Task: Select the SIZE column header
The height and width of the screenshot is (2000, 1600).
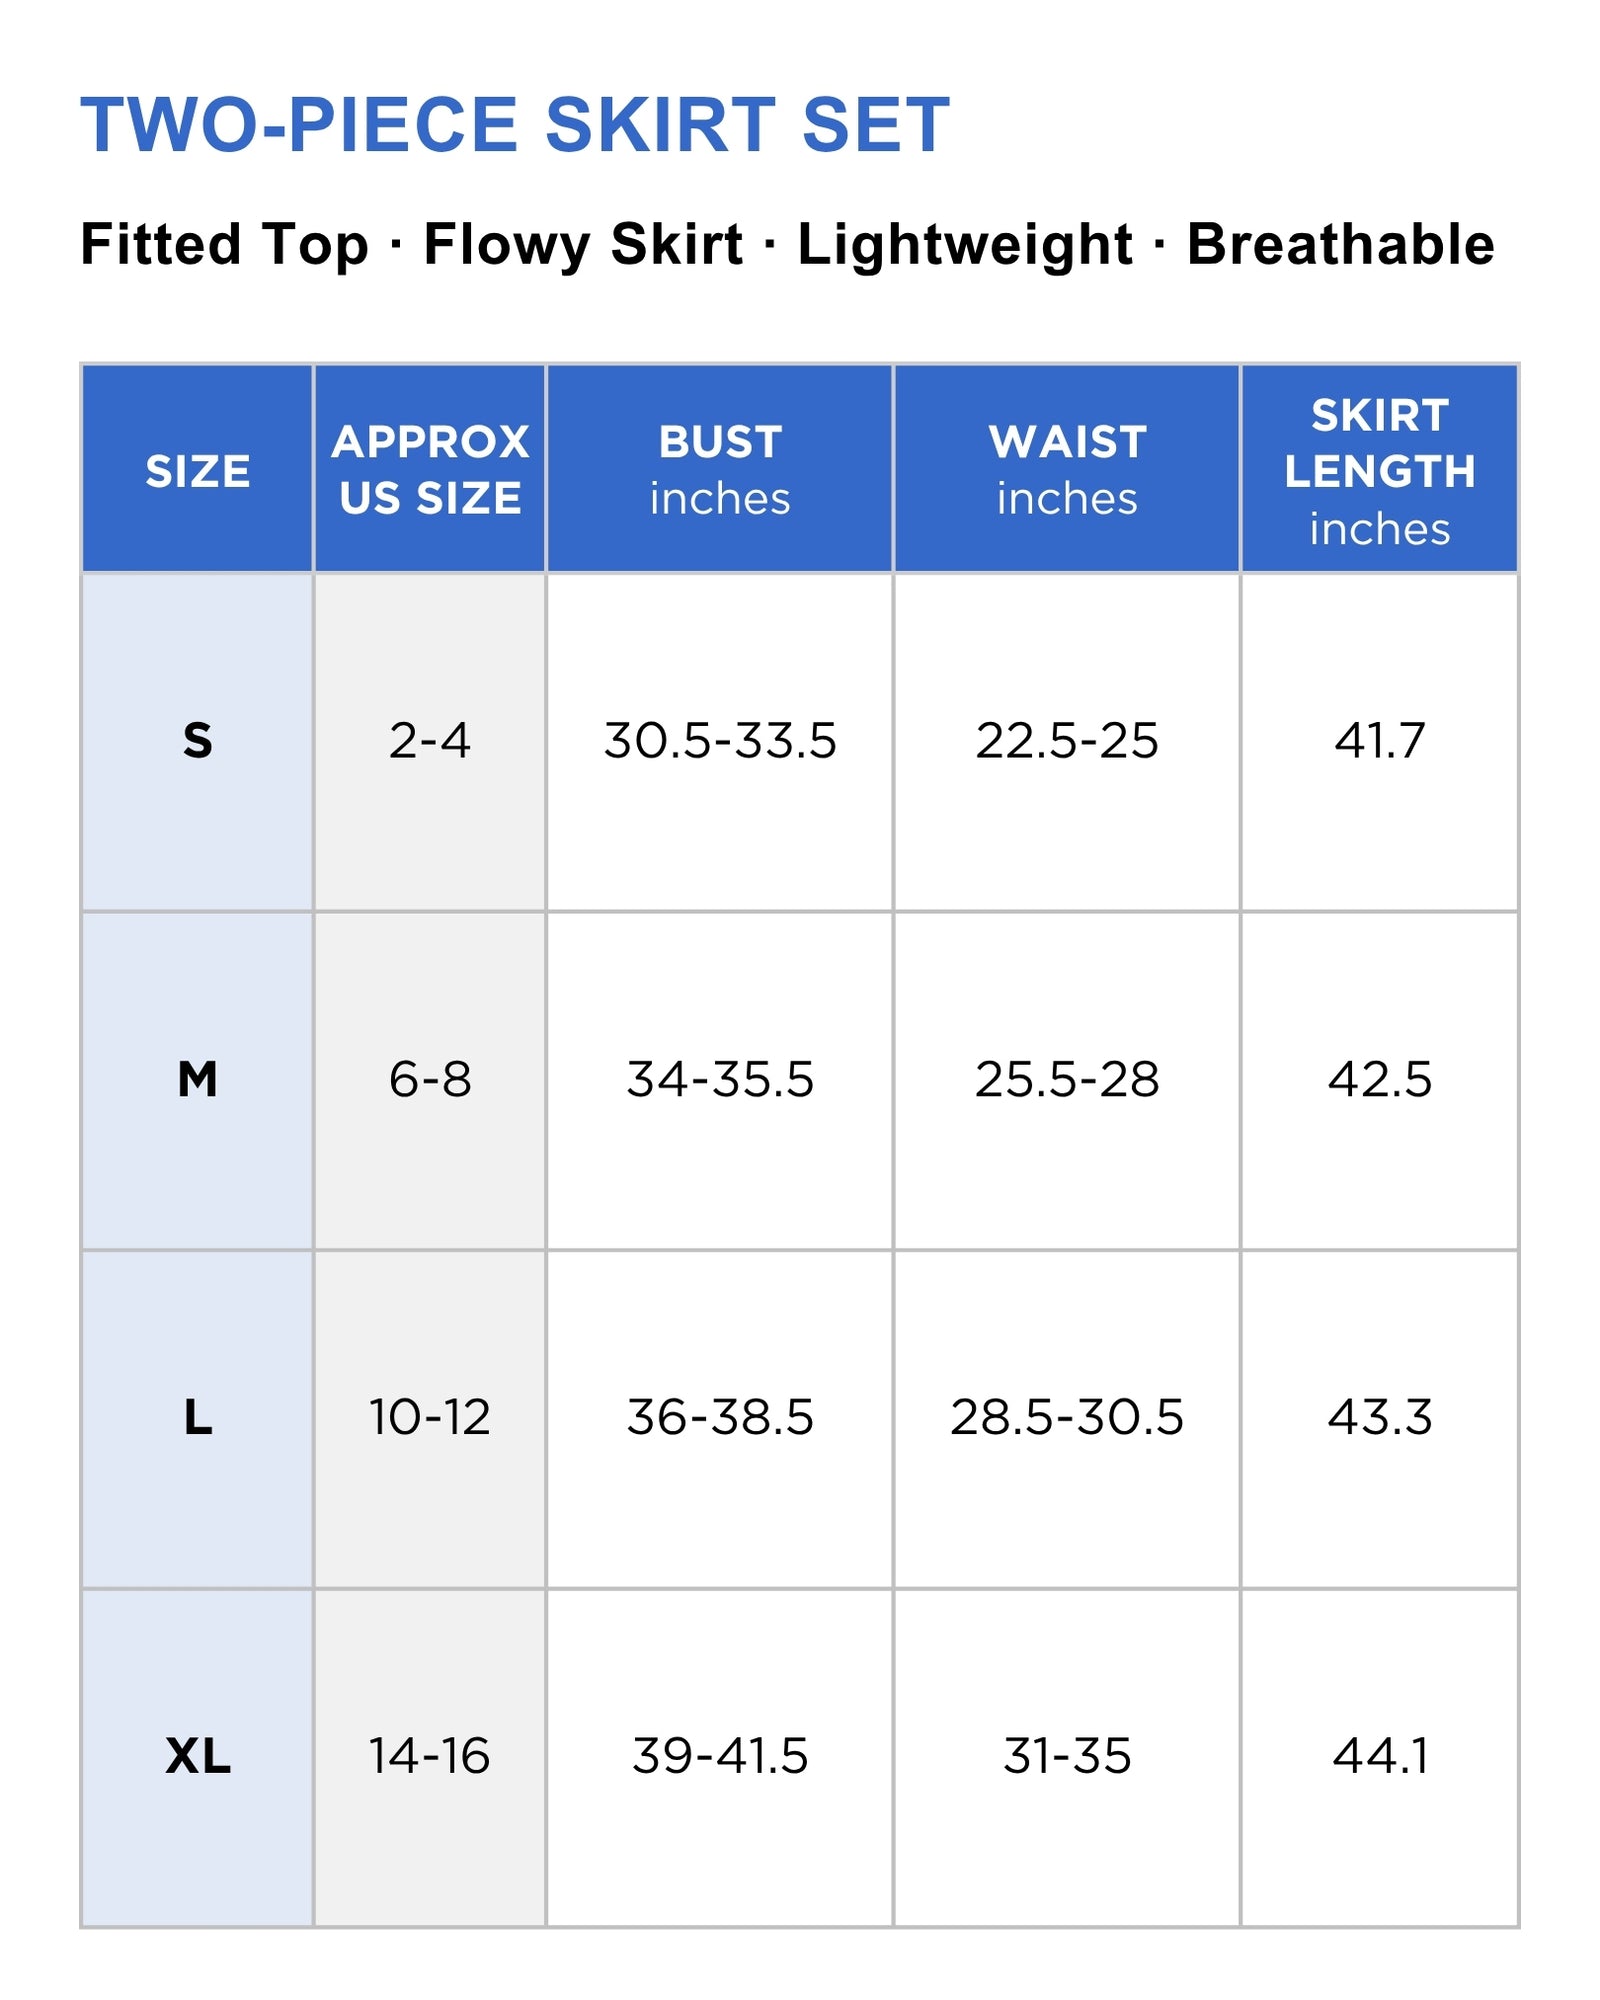Action: (197, 470)
